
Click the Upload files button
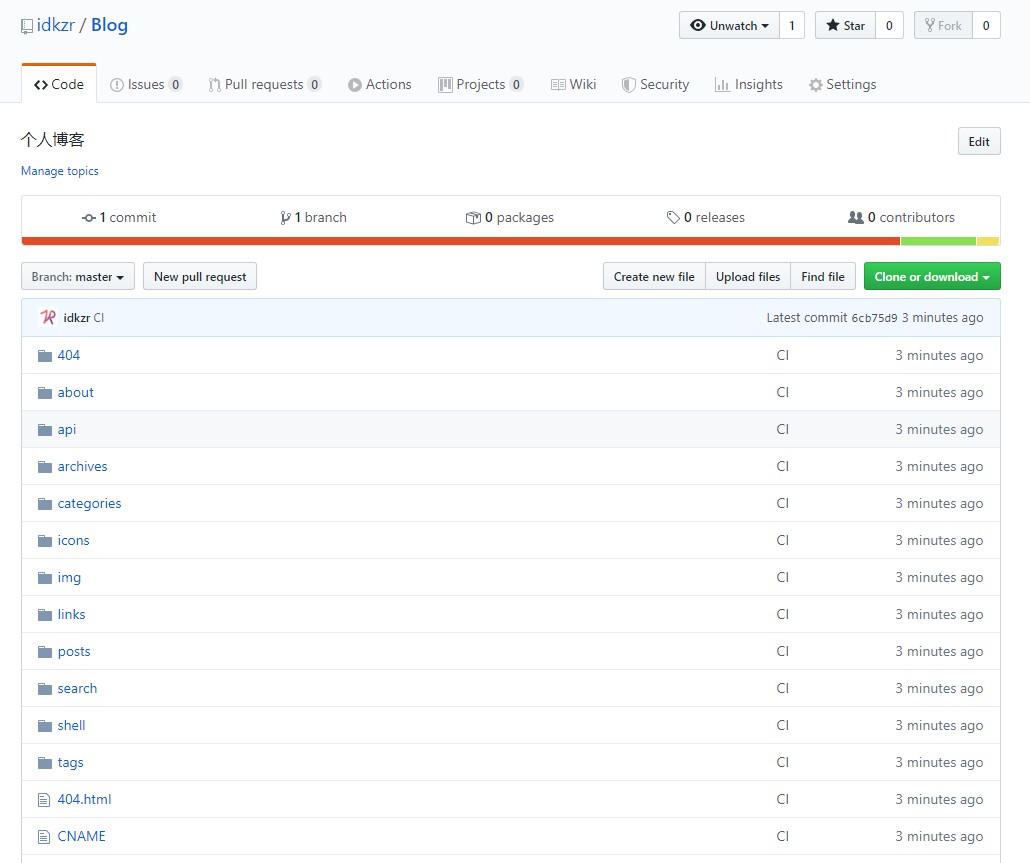pos(747,277)
